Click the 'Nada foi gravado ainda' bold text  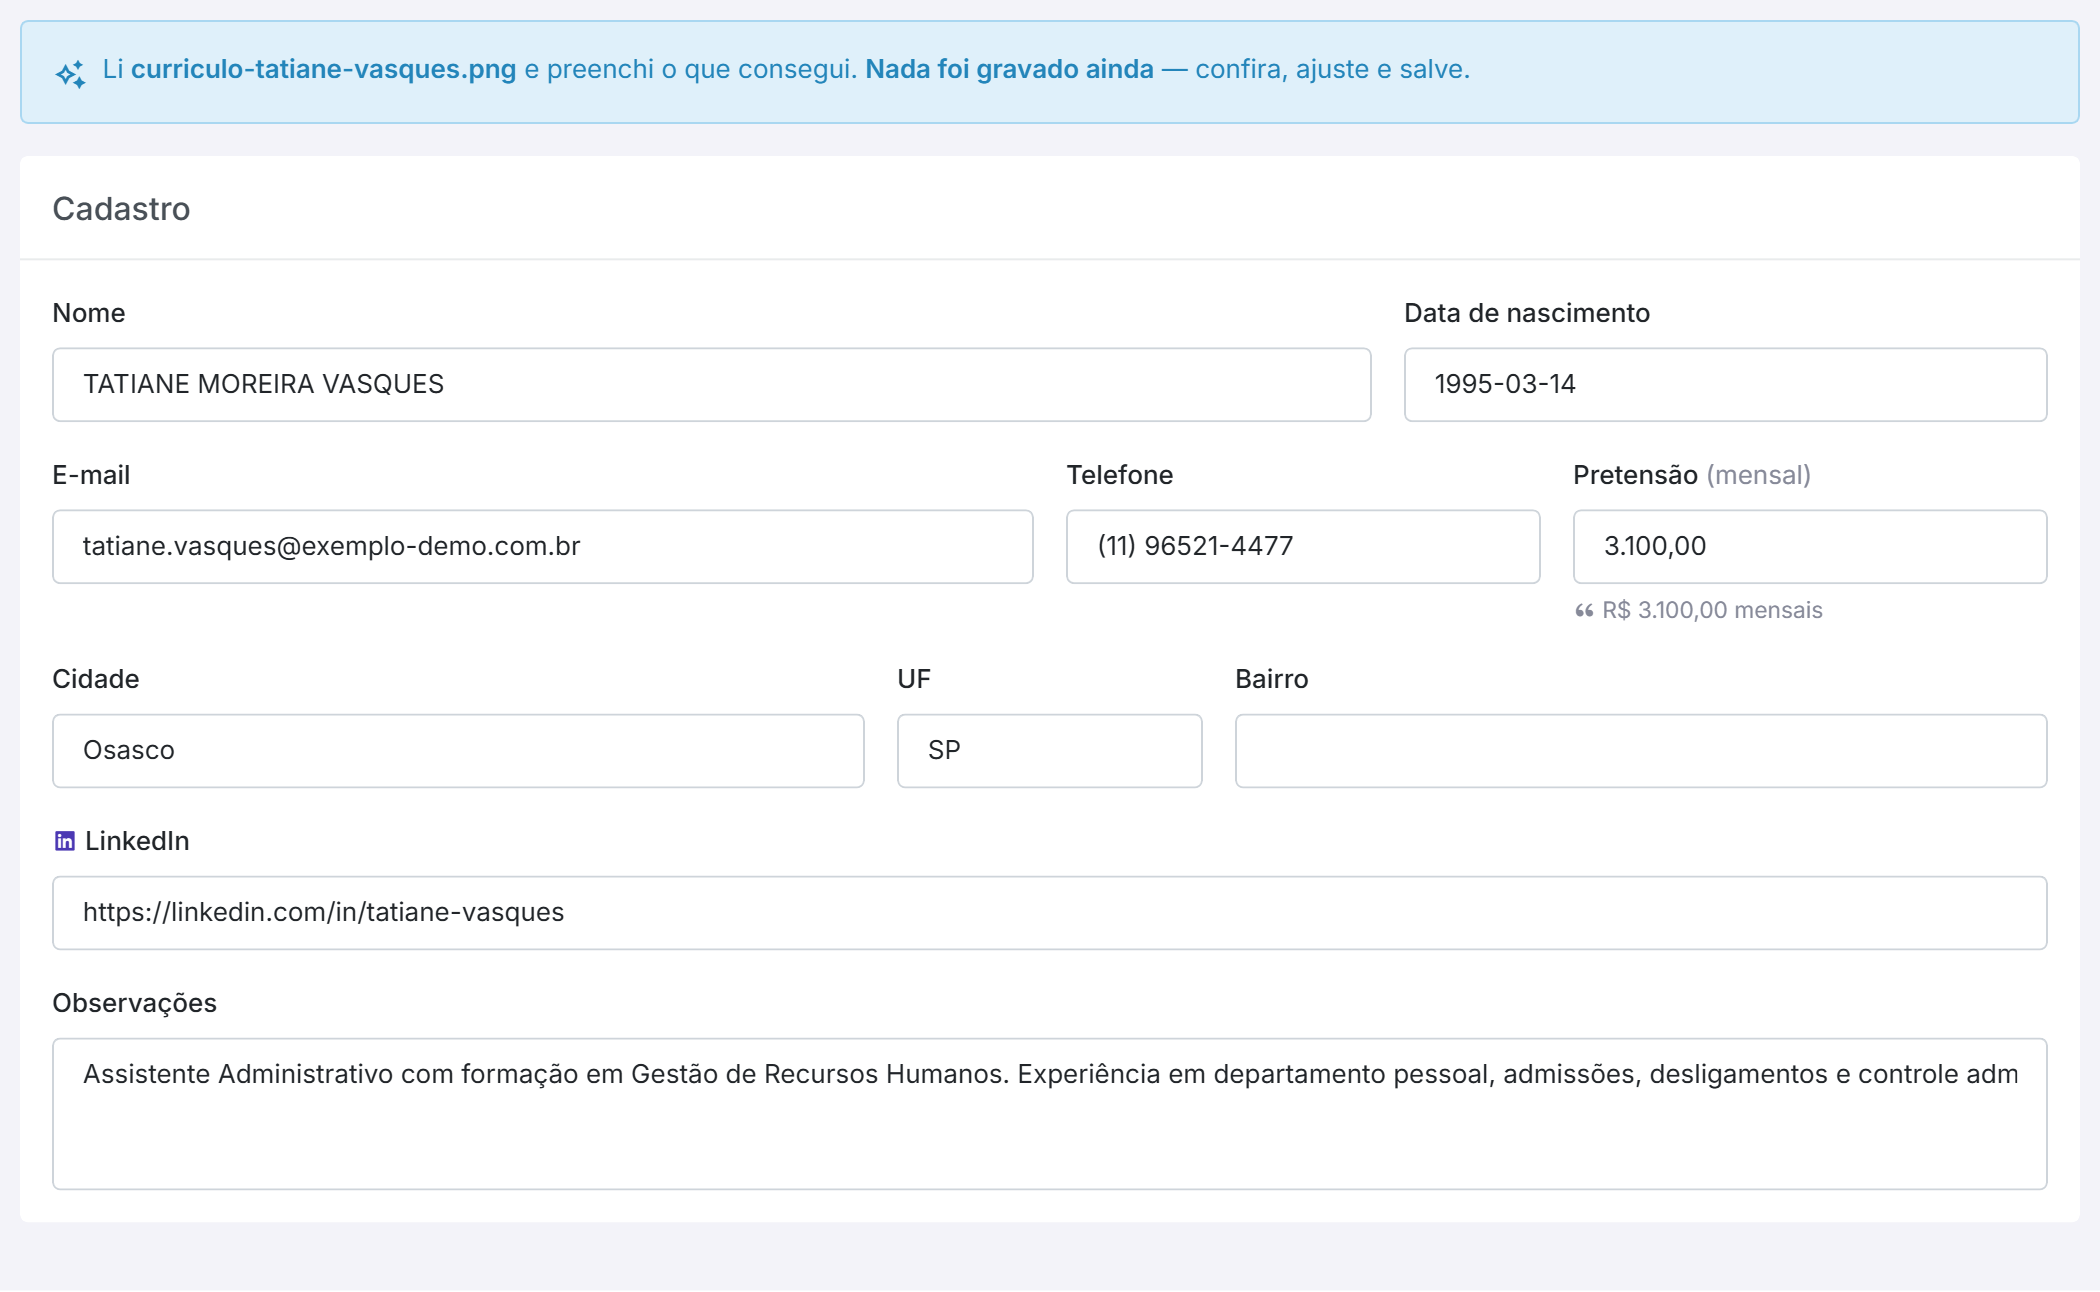pyautogui.click(x=1009, y=69)
